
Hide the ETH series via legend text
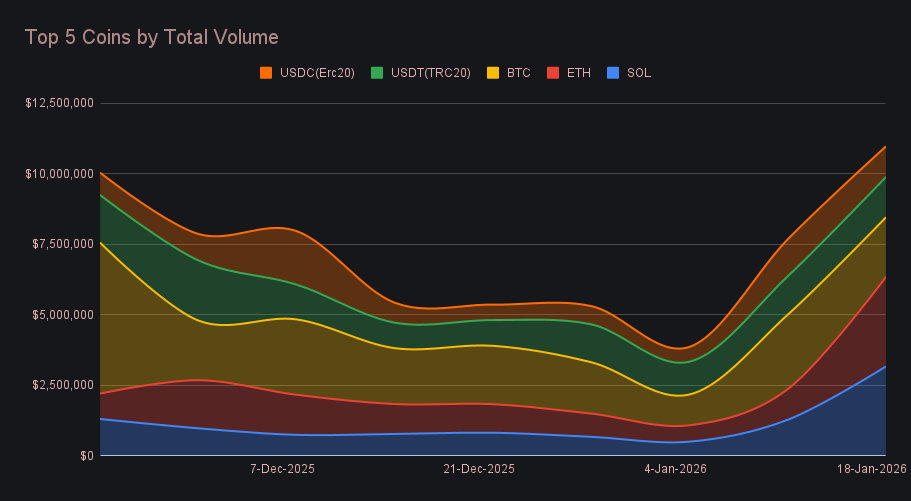pos(579,73)
